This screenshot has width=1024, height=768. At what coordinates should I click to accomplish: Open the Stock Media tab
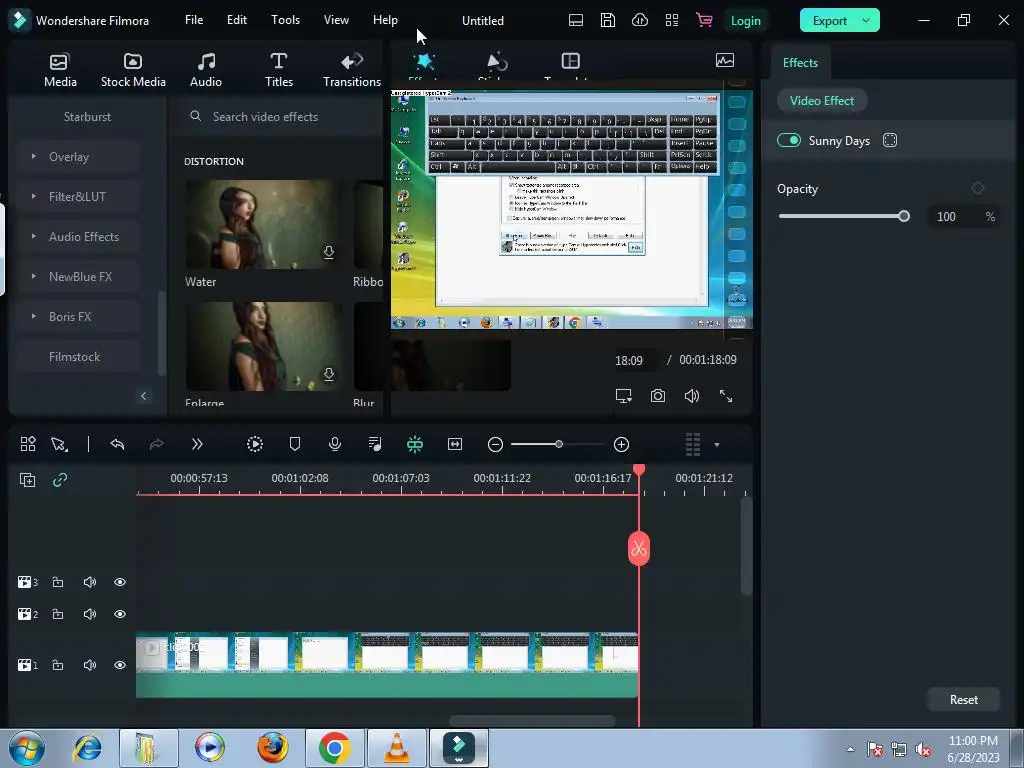133,70
